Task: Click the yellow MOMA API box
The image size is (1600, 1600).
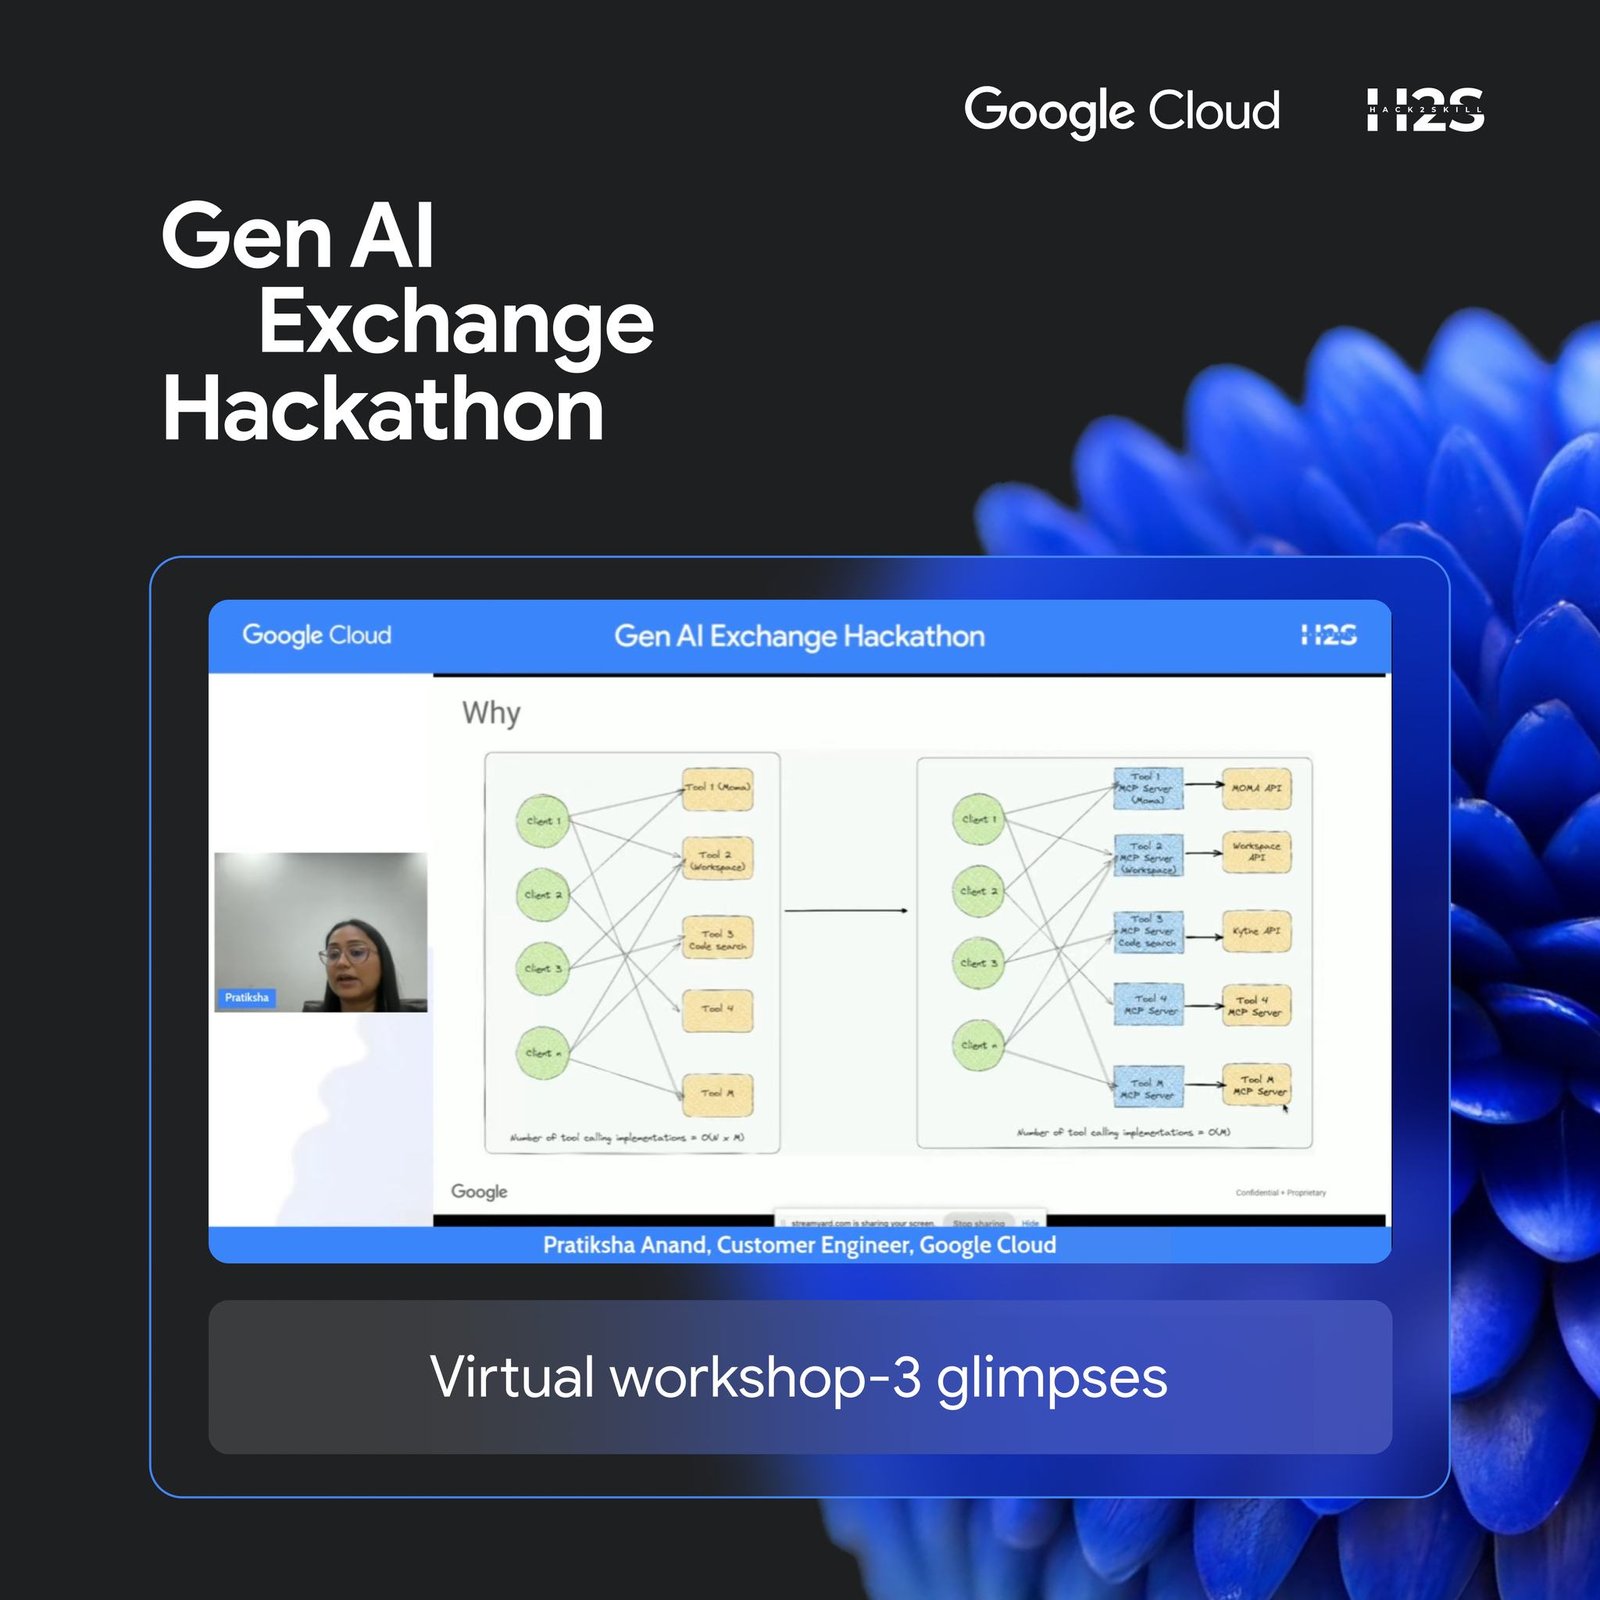Action: pos(1256,788)
